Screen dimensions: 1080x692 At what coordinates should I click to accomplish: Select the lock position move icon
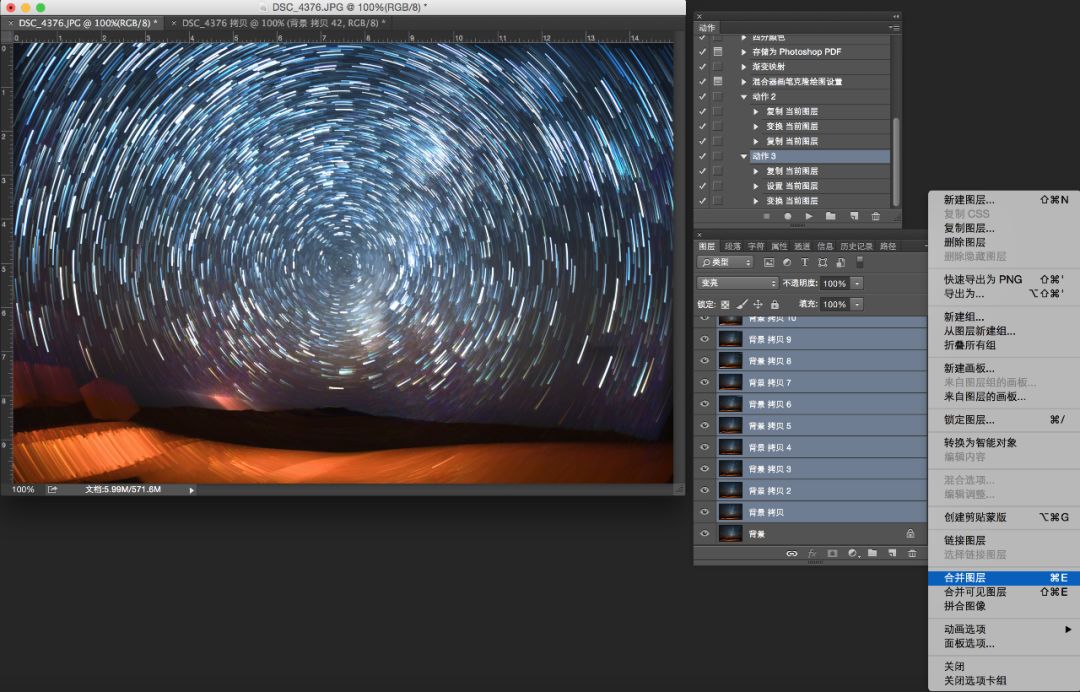tap(758, 304)
